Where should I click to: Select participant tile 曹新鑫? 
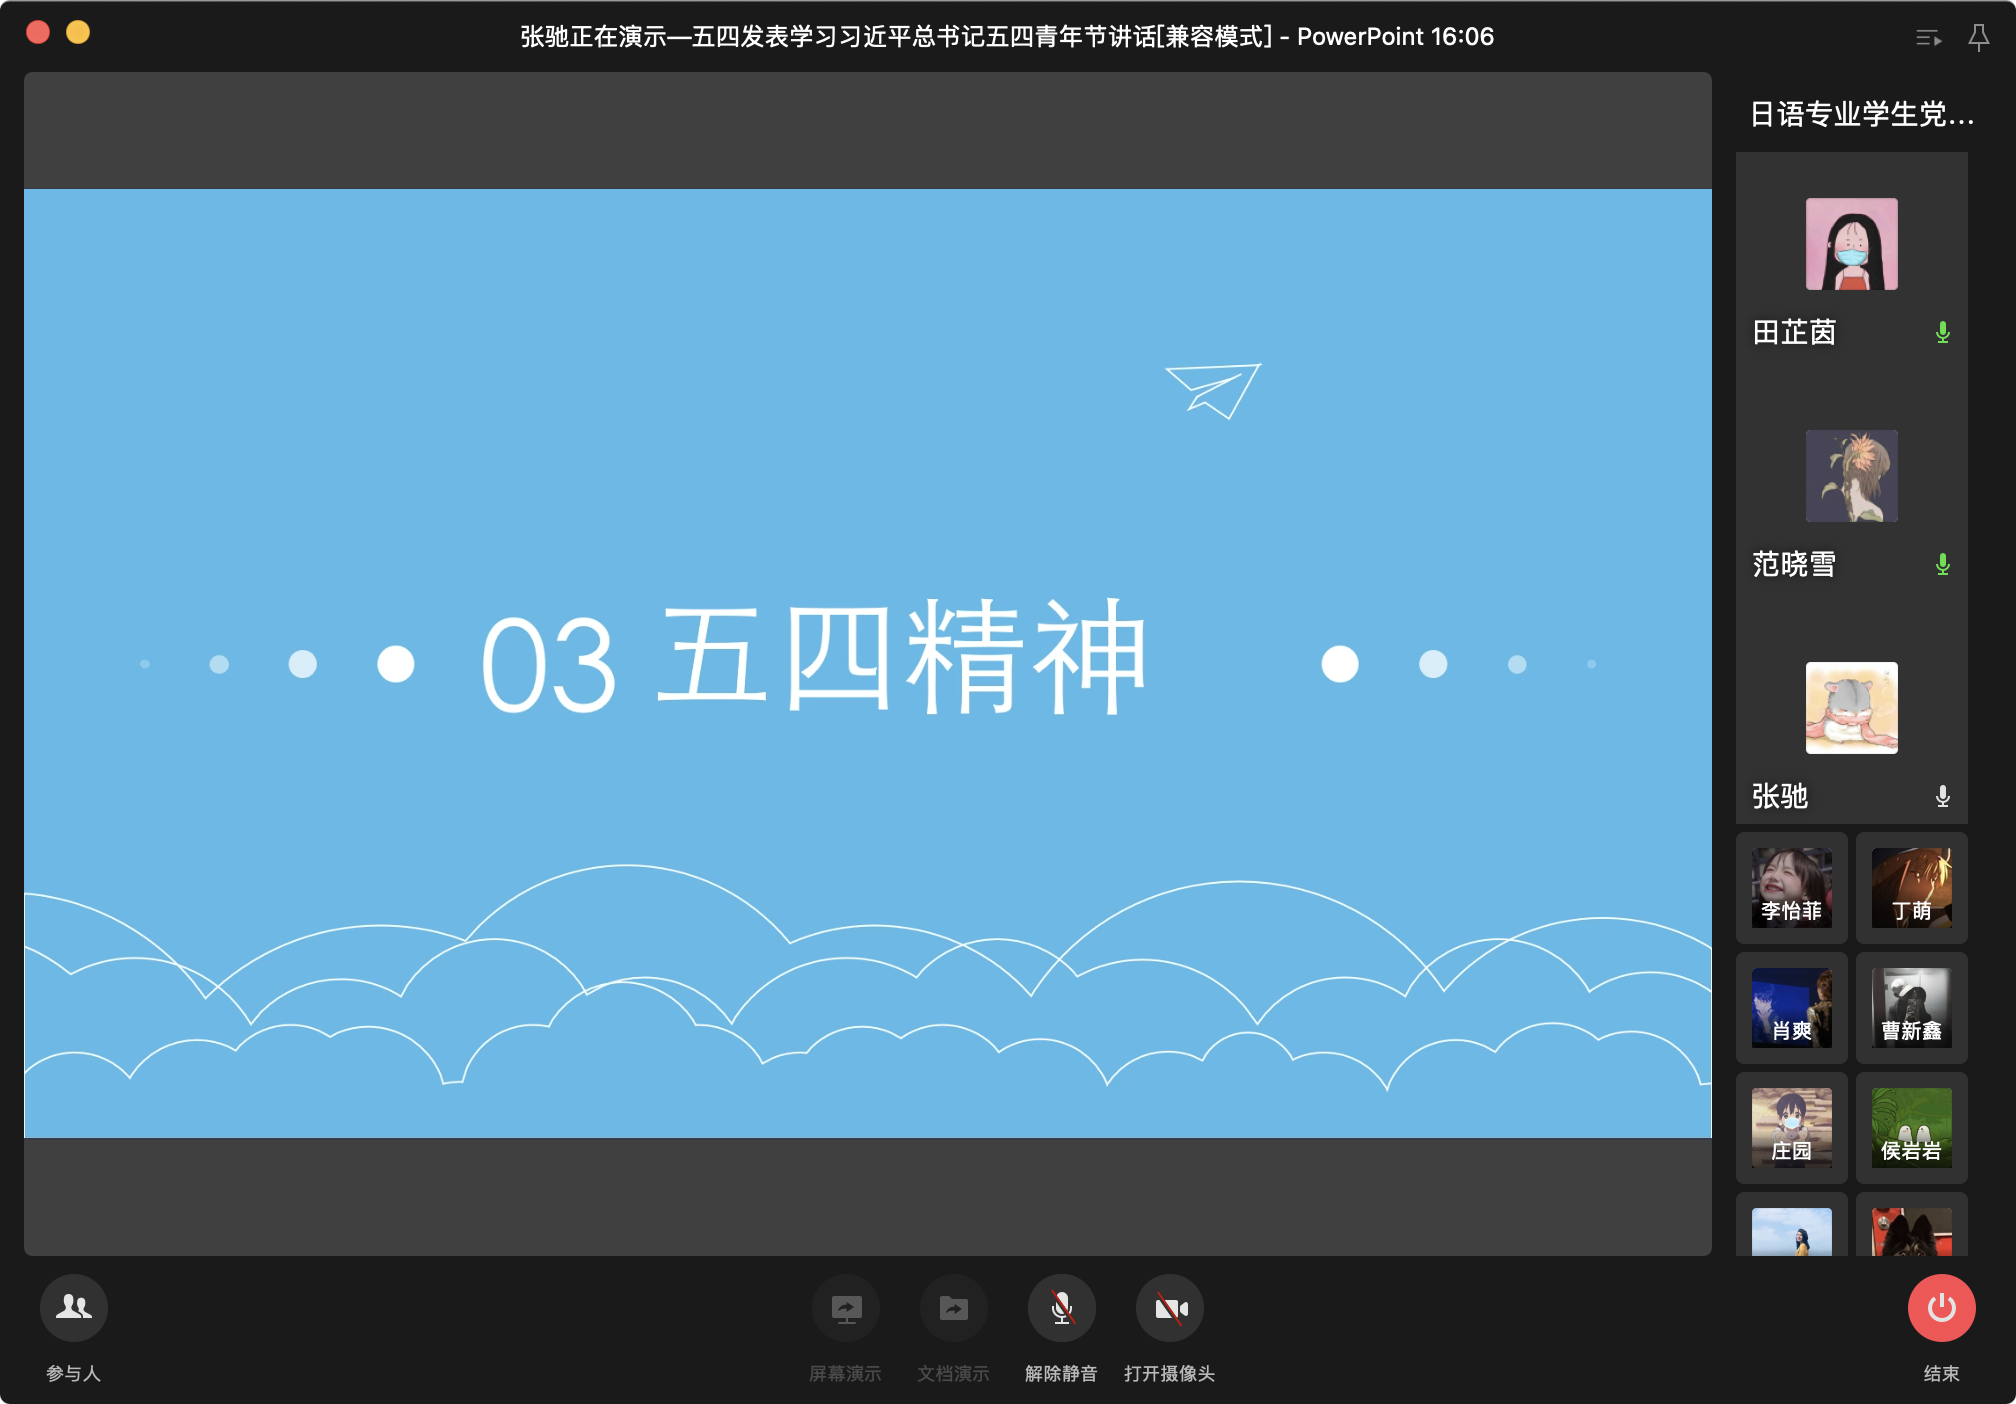tap(1911, 1008)
